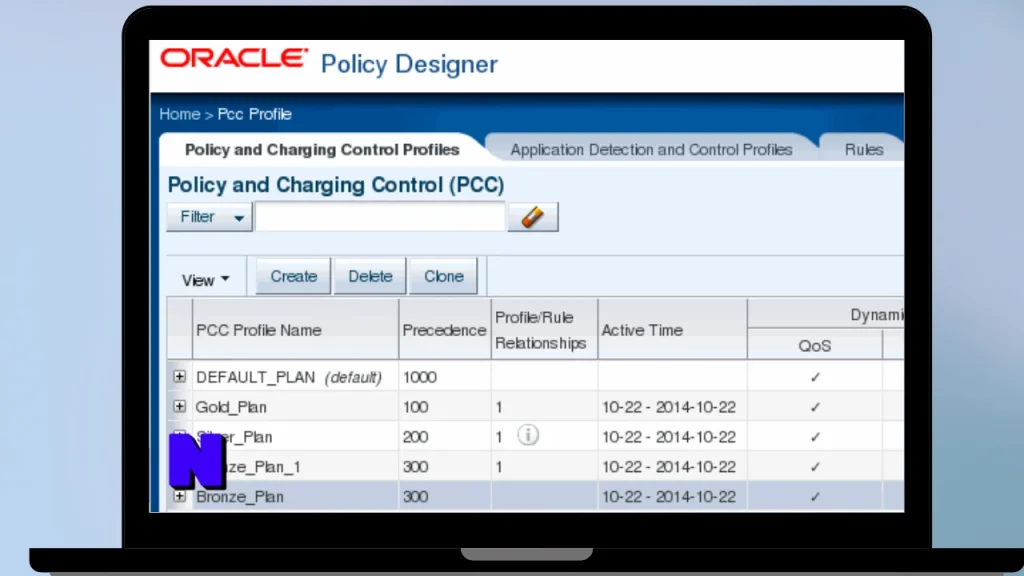
Task: Click into the filter text field
Action: click(380, 217)
